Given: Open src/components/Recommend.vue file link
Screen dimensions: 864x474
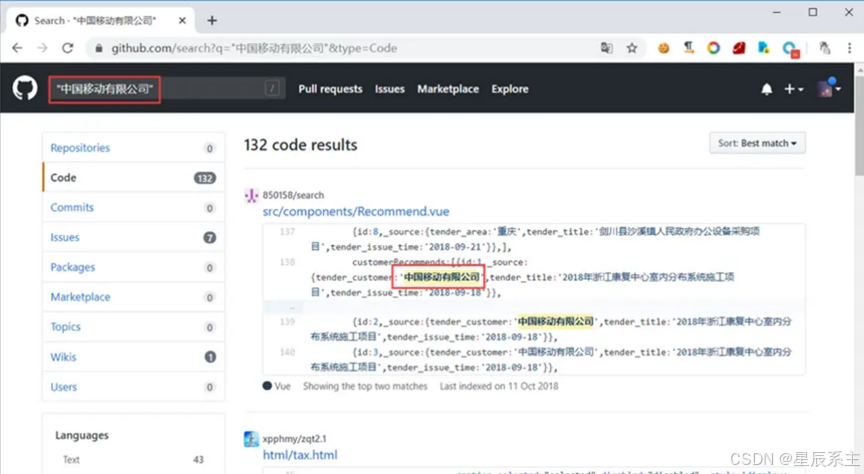Looking at the screenshot, I should coord(356,212).
